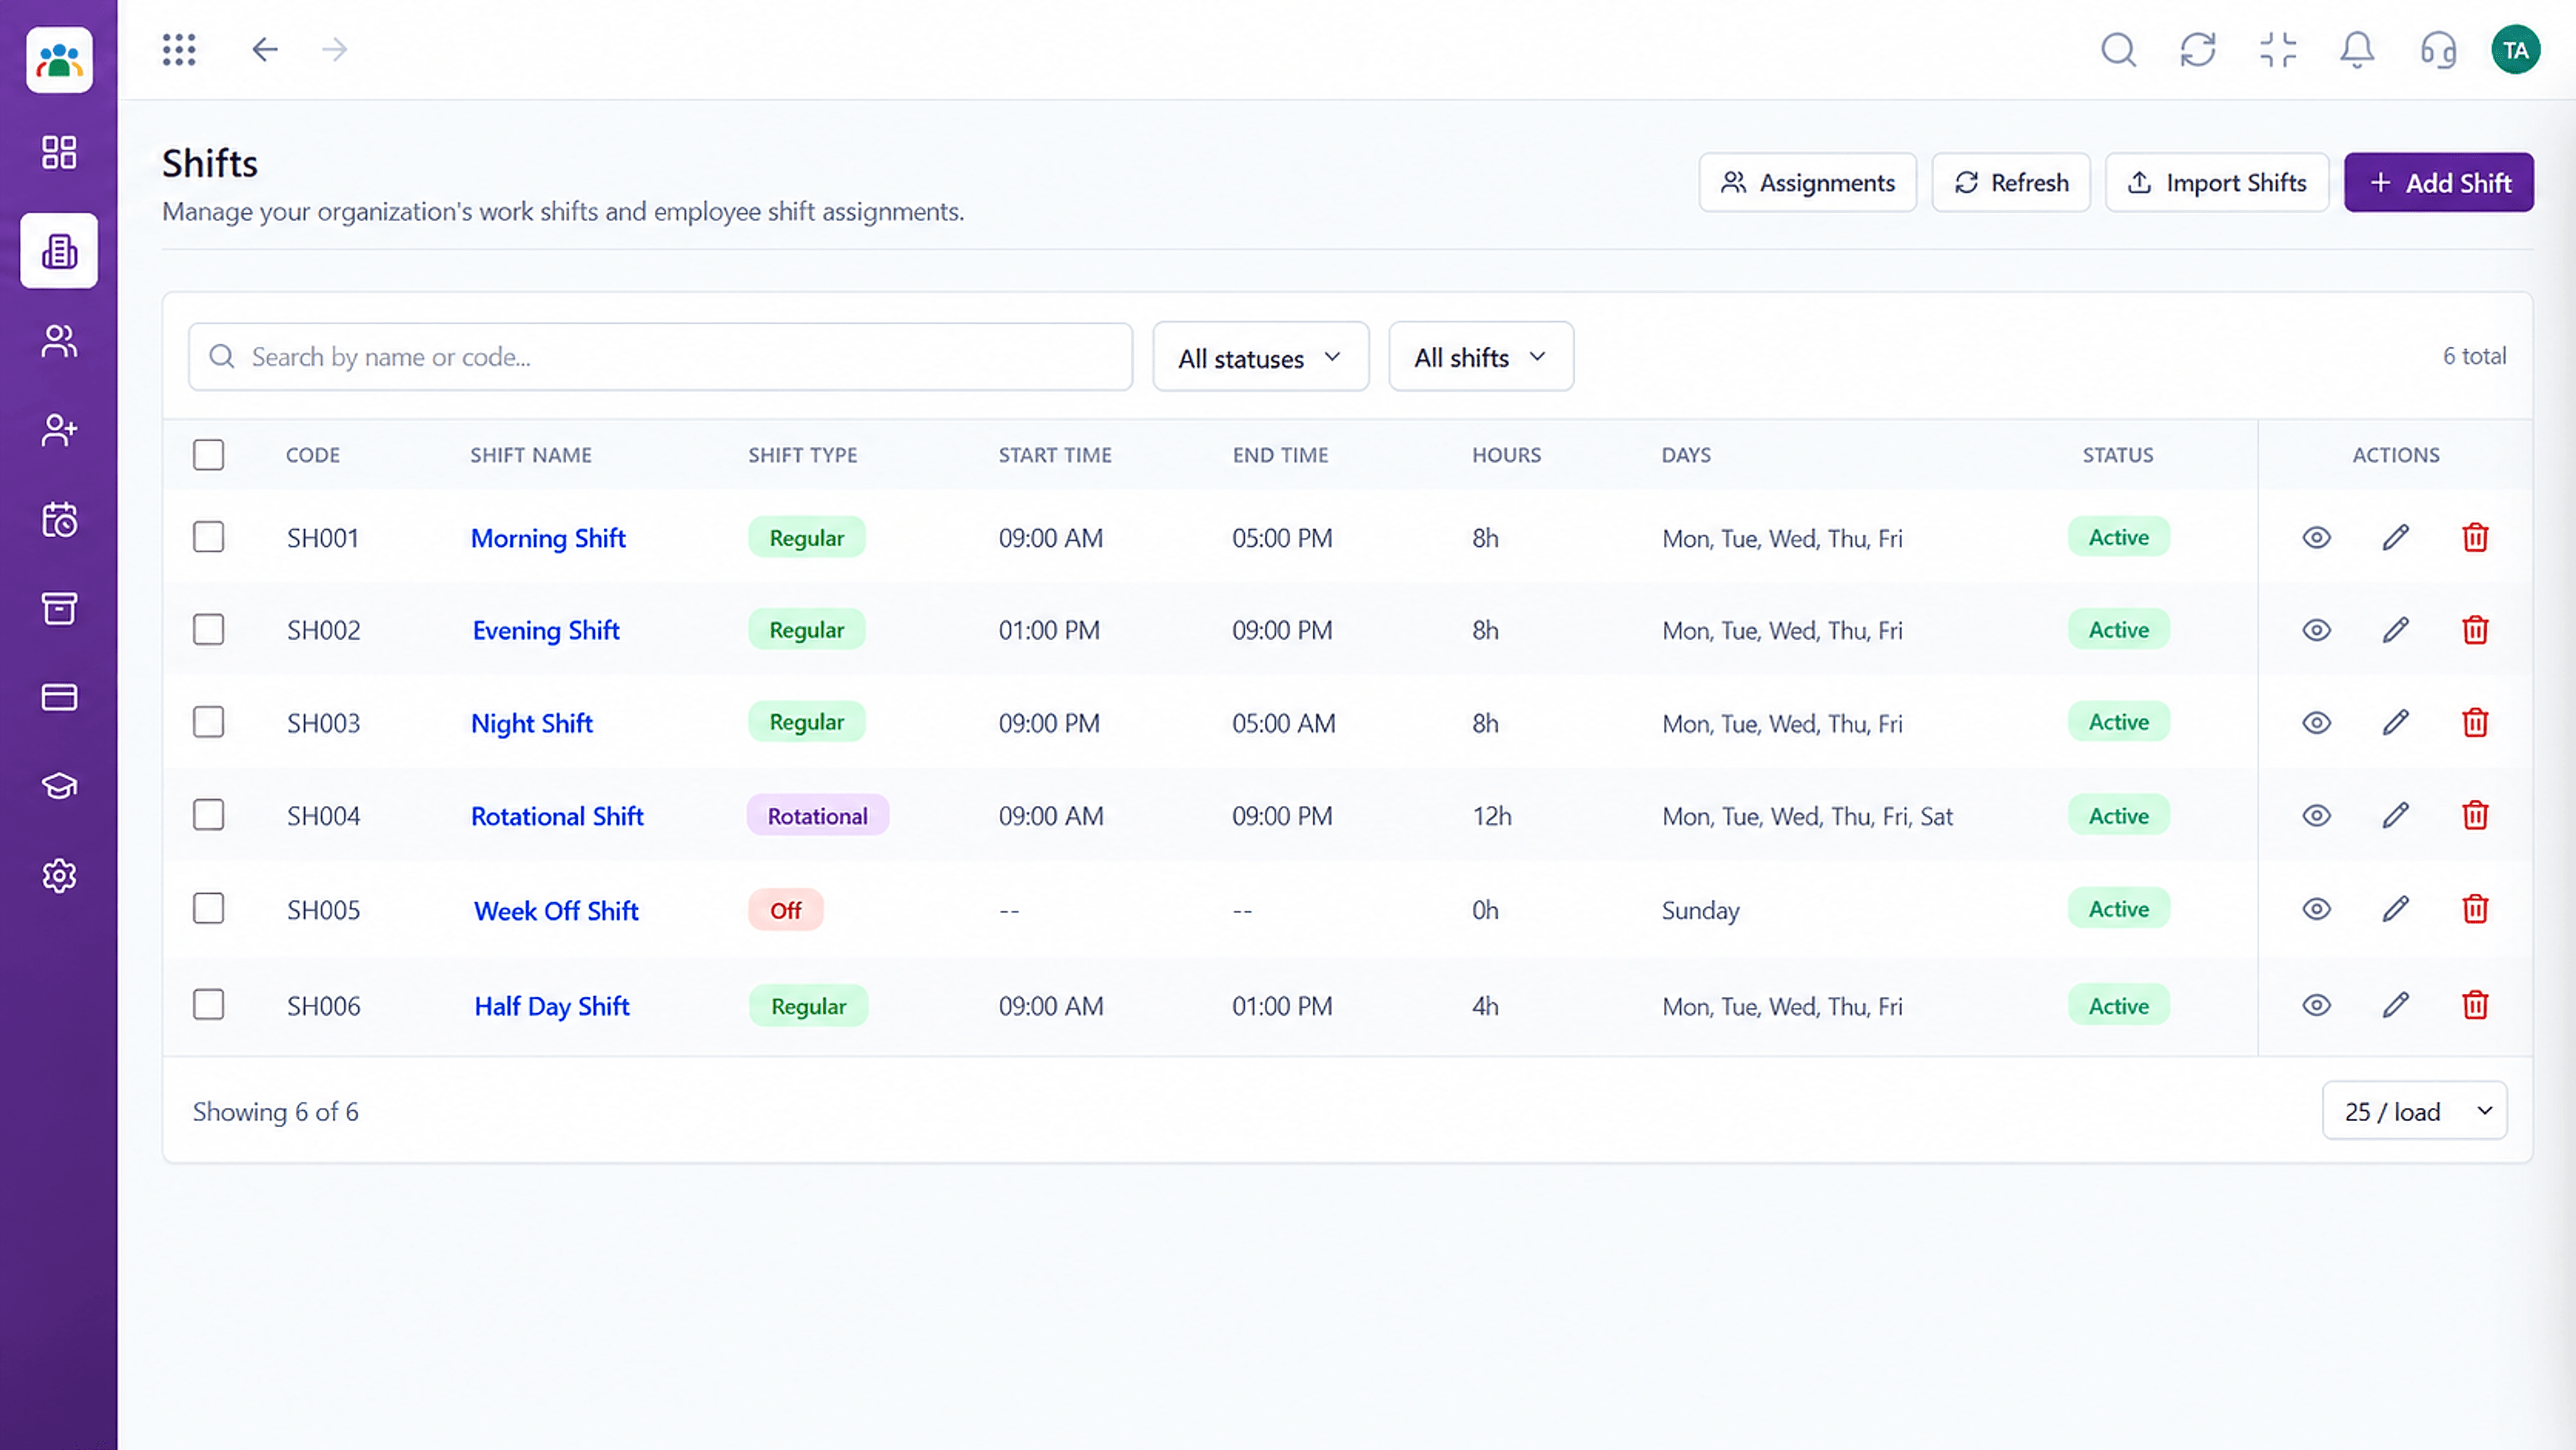
Task: Expand the All statuses dropdown
Action: 1260,357
